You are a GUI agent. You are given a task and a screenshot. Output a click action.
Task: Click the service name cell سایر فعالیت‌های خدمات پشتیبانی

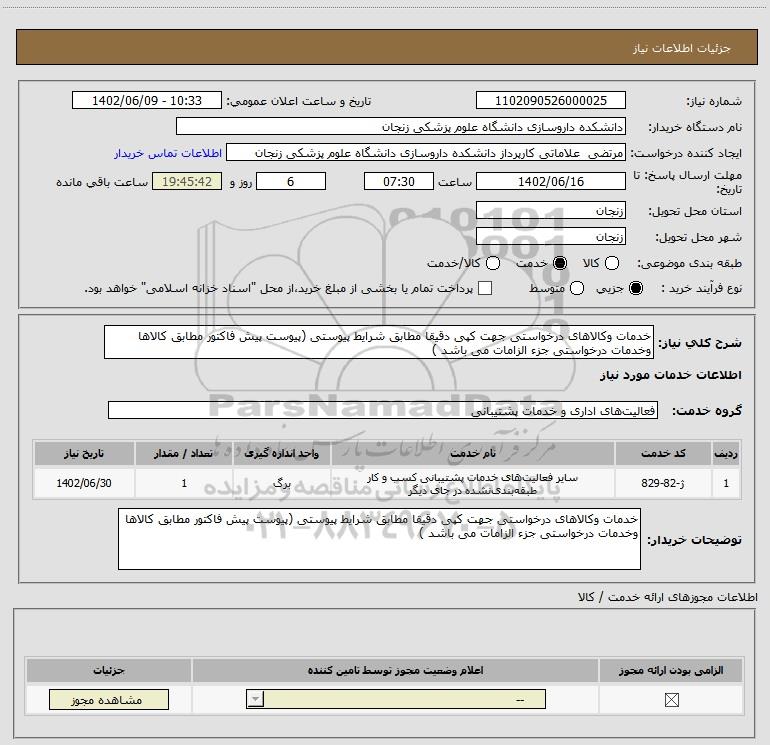[473, 483]
